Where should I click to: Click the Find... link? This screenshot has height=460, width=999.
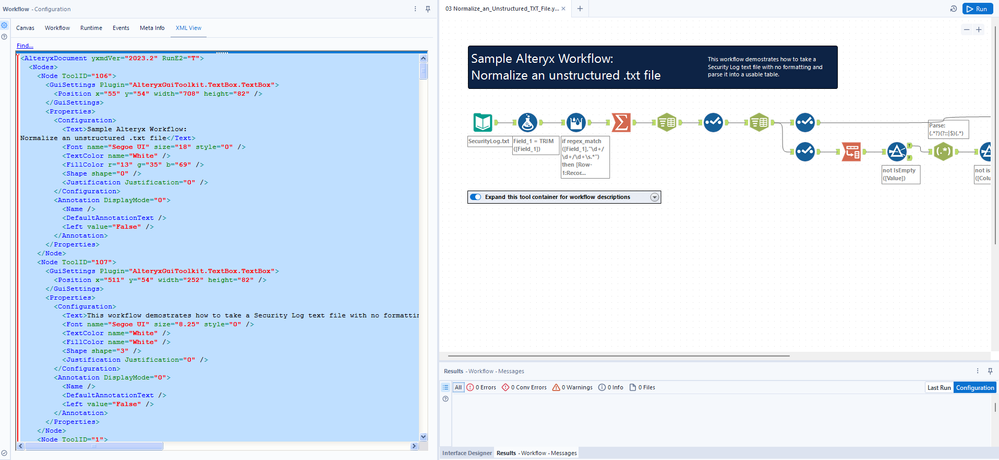pyautogui.click(x=25, y=45)
